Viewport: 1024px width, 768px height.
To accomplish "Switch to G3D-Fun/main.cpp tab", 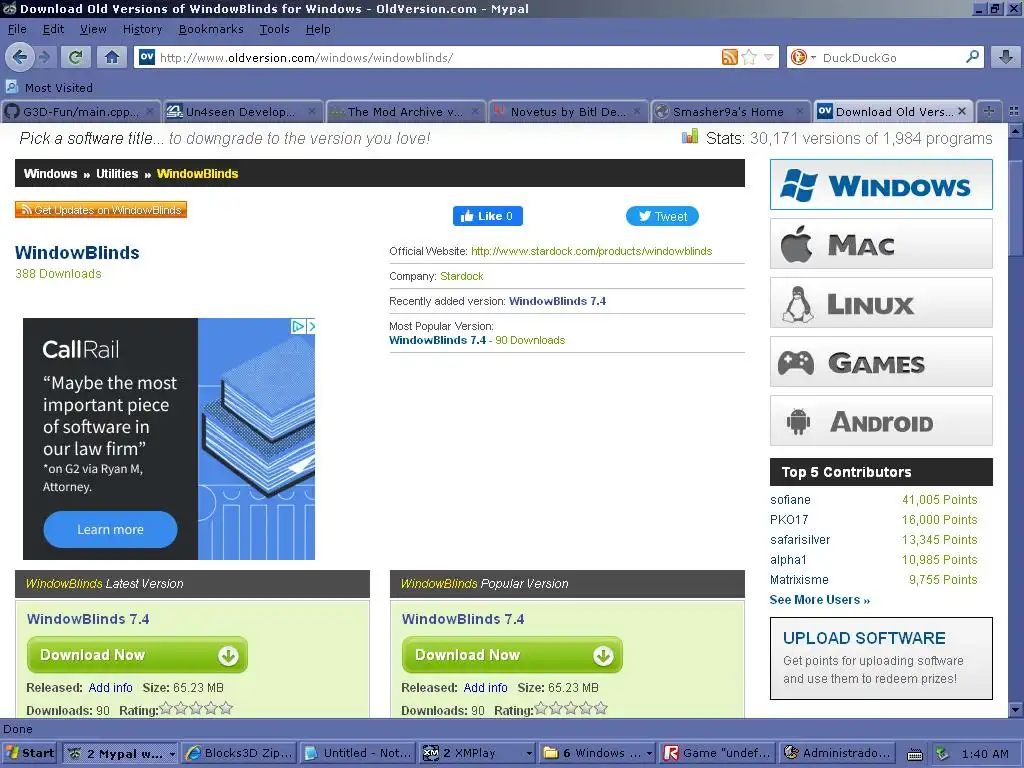I will pyautogui.click(x=80, y=112).
